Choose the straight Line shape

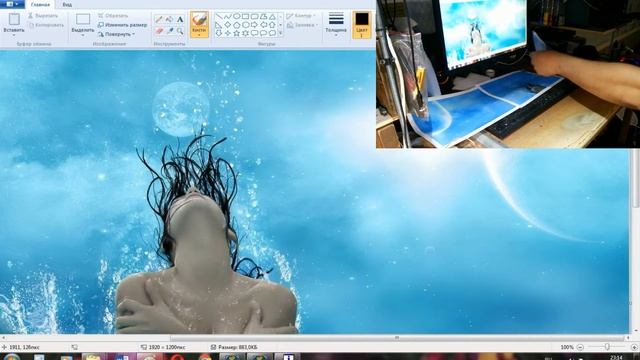pyautogui.click(x=219, y=17)
